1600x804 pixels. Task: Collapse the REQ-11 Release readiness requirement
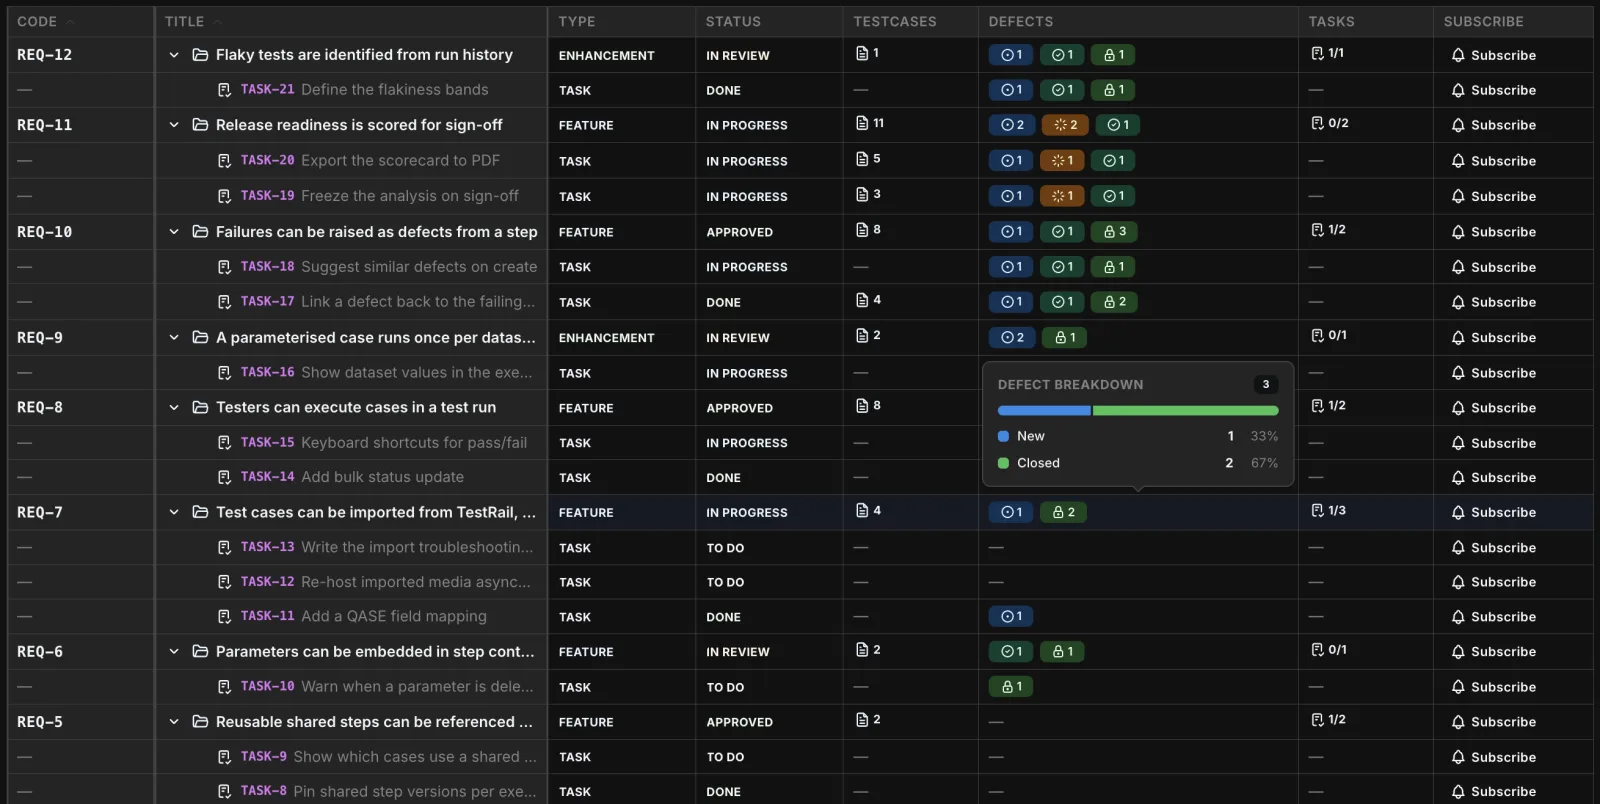pos(174,125)
